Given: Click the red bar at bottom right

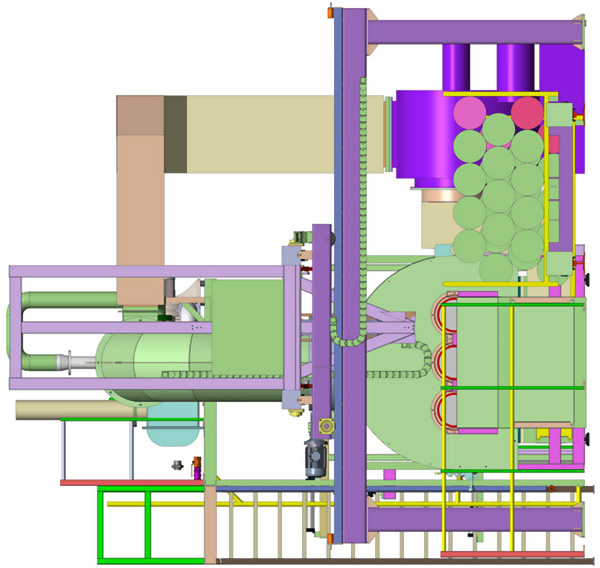Looking at the screenshot, I should [511, 554].
